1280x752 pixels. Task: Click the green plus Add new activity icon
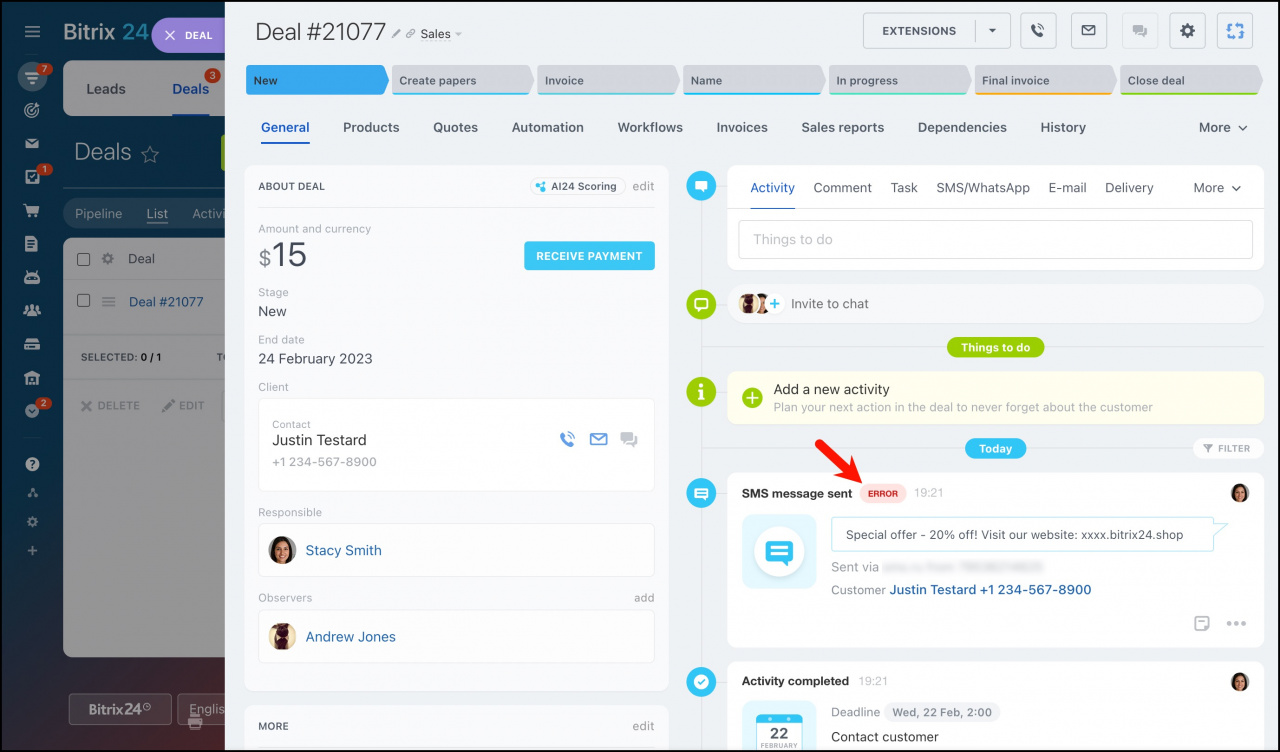pos(753,398)
